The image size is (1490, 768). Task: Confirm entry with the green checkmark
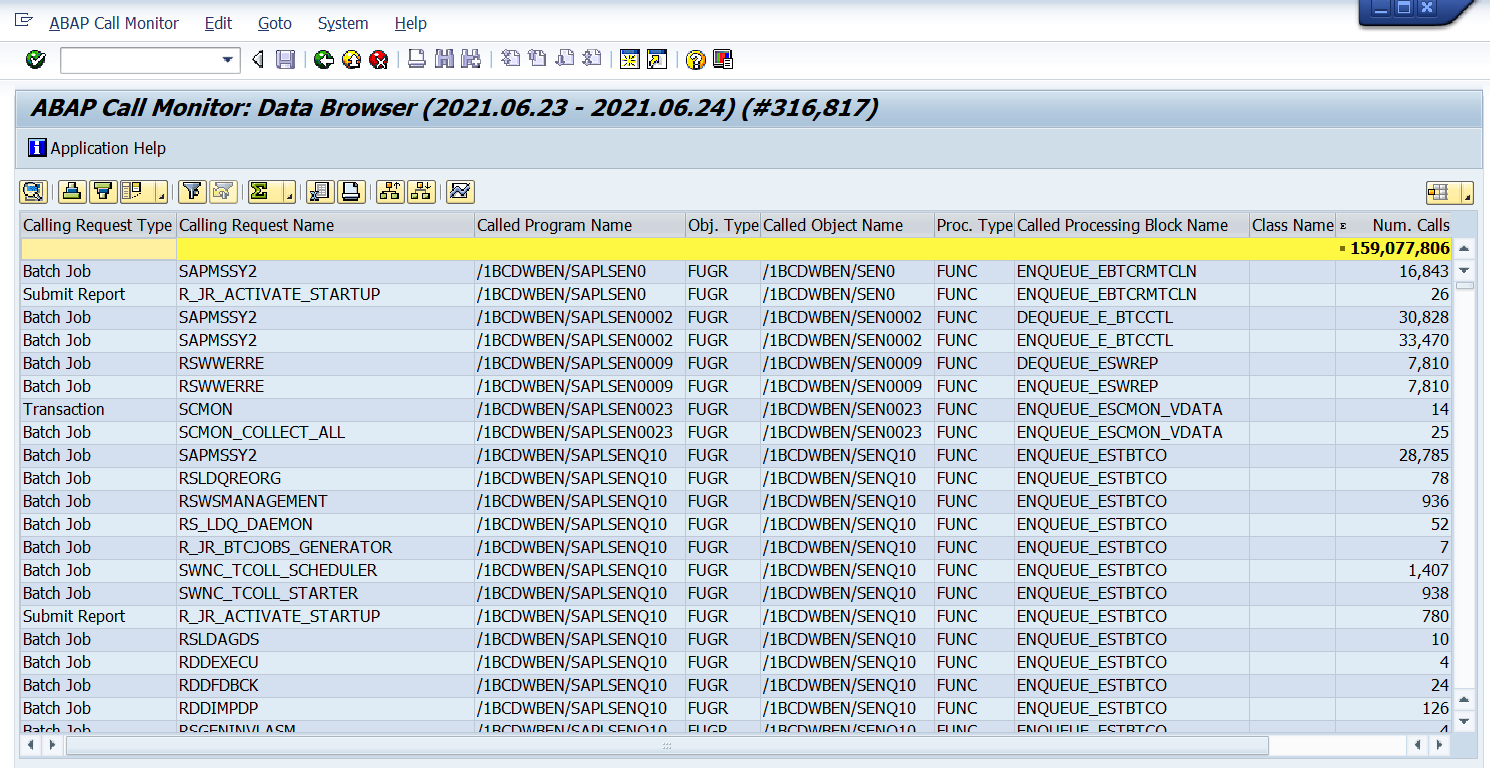(x=34, y=60)
